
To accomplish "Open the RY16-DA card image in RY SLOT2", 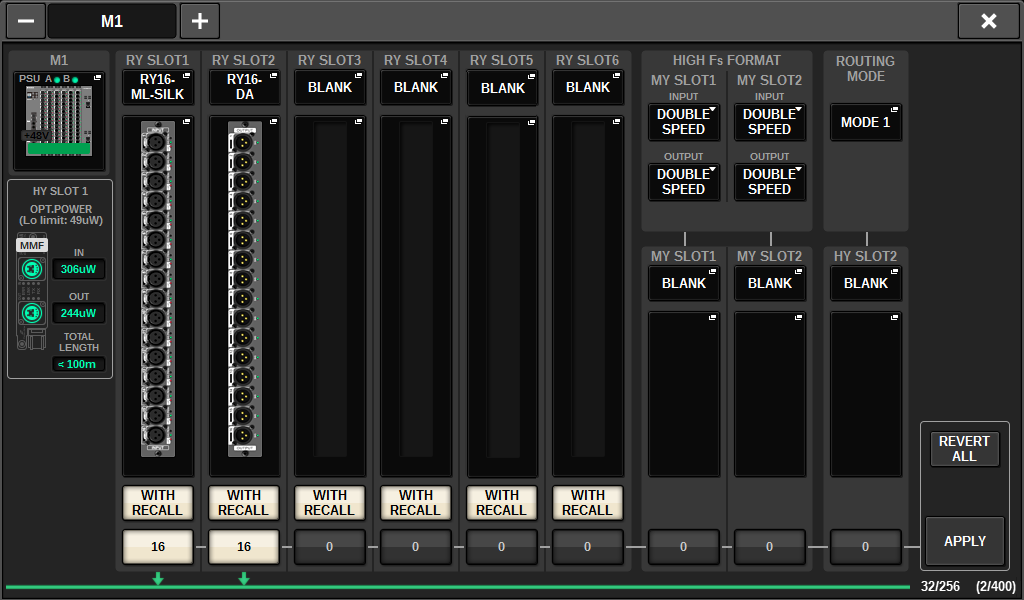I will pyautogui.click(x=244, y=296).
